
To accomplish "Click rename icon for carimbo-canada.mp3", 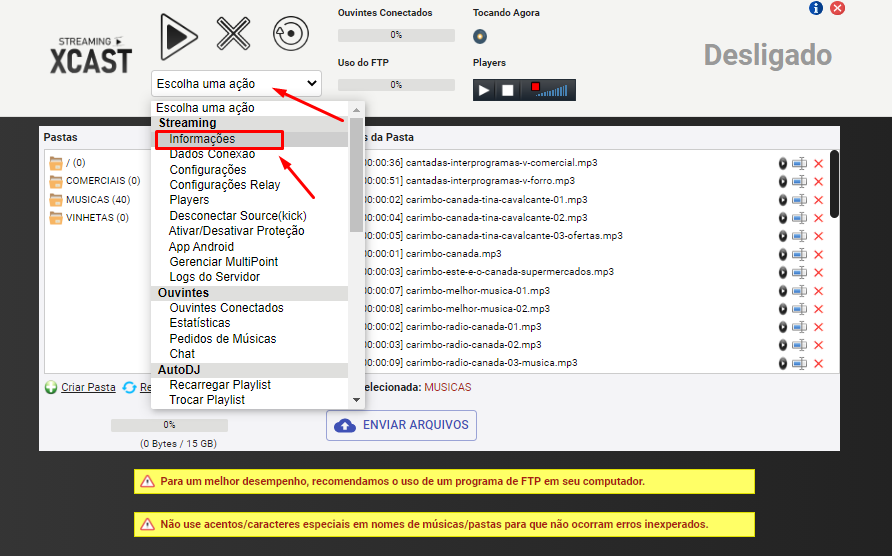I will click(799, 254).
